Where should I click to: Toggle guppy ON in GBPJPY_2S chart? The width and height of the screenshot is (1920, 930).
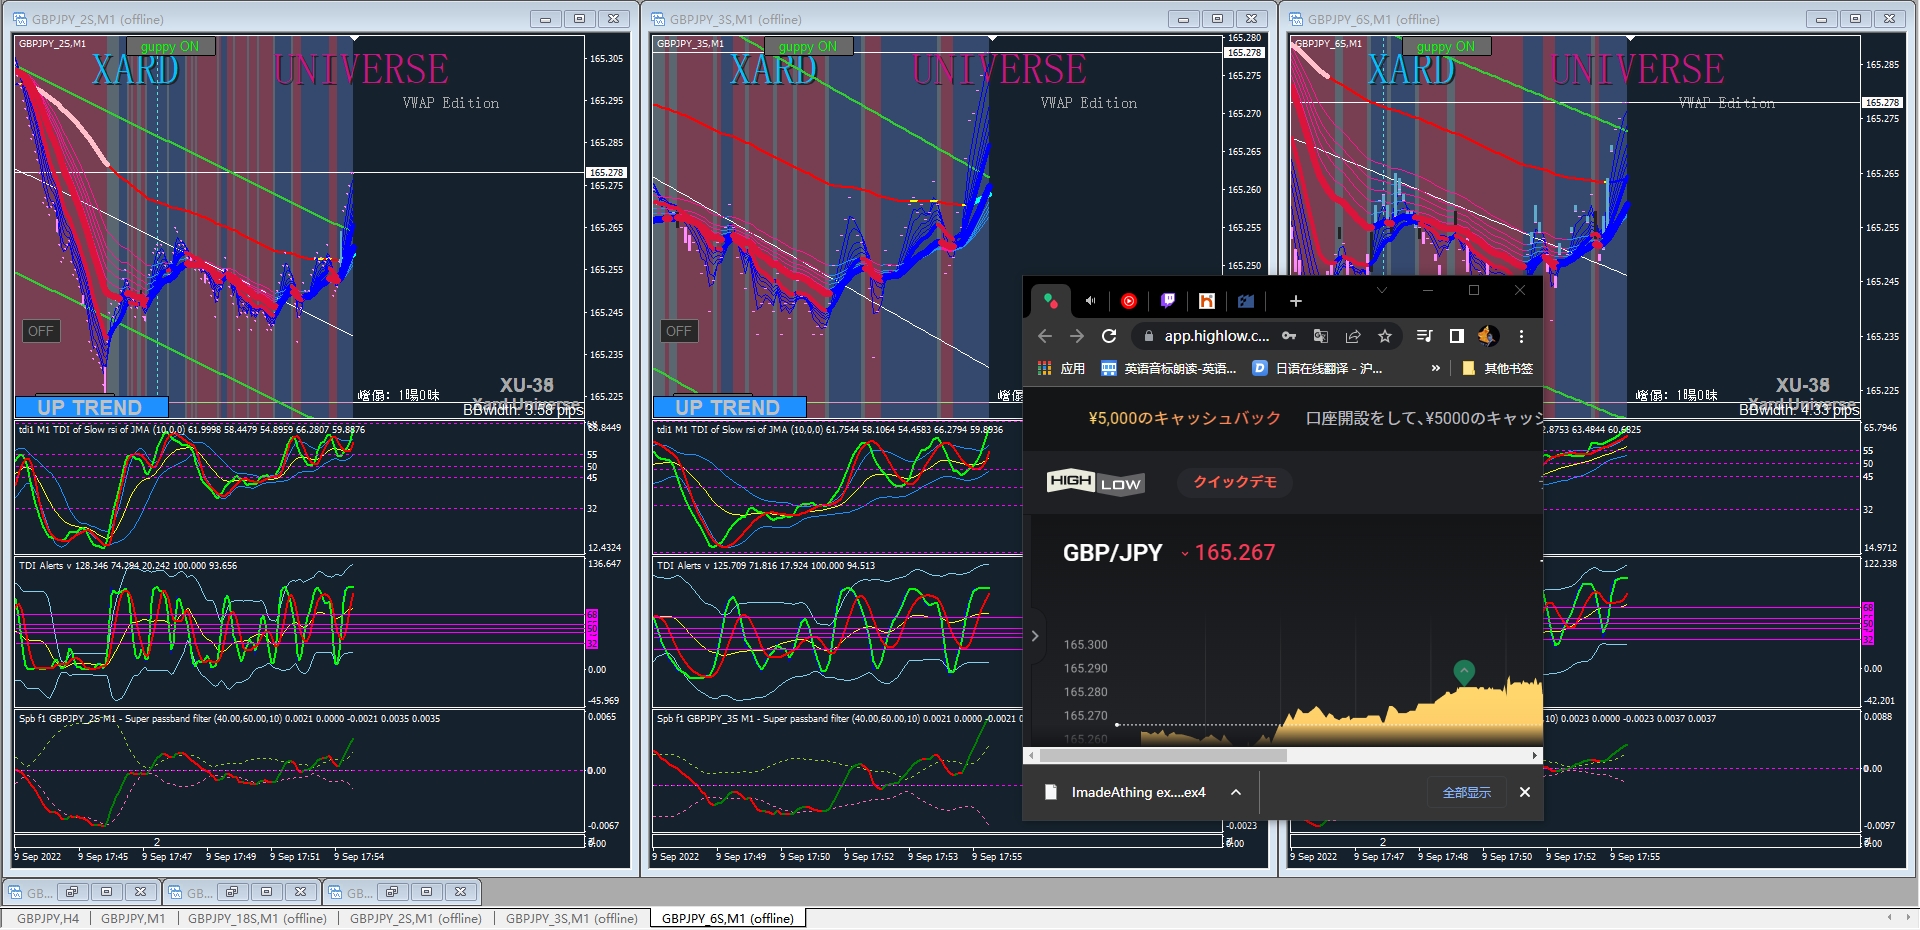[x=171, y=46]
